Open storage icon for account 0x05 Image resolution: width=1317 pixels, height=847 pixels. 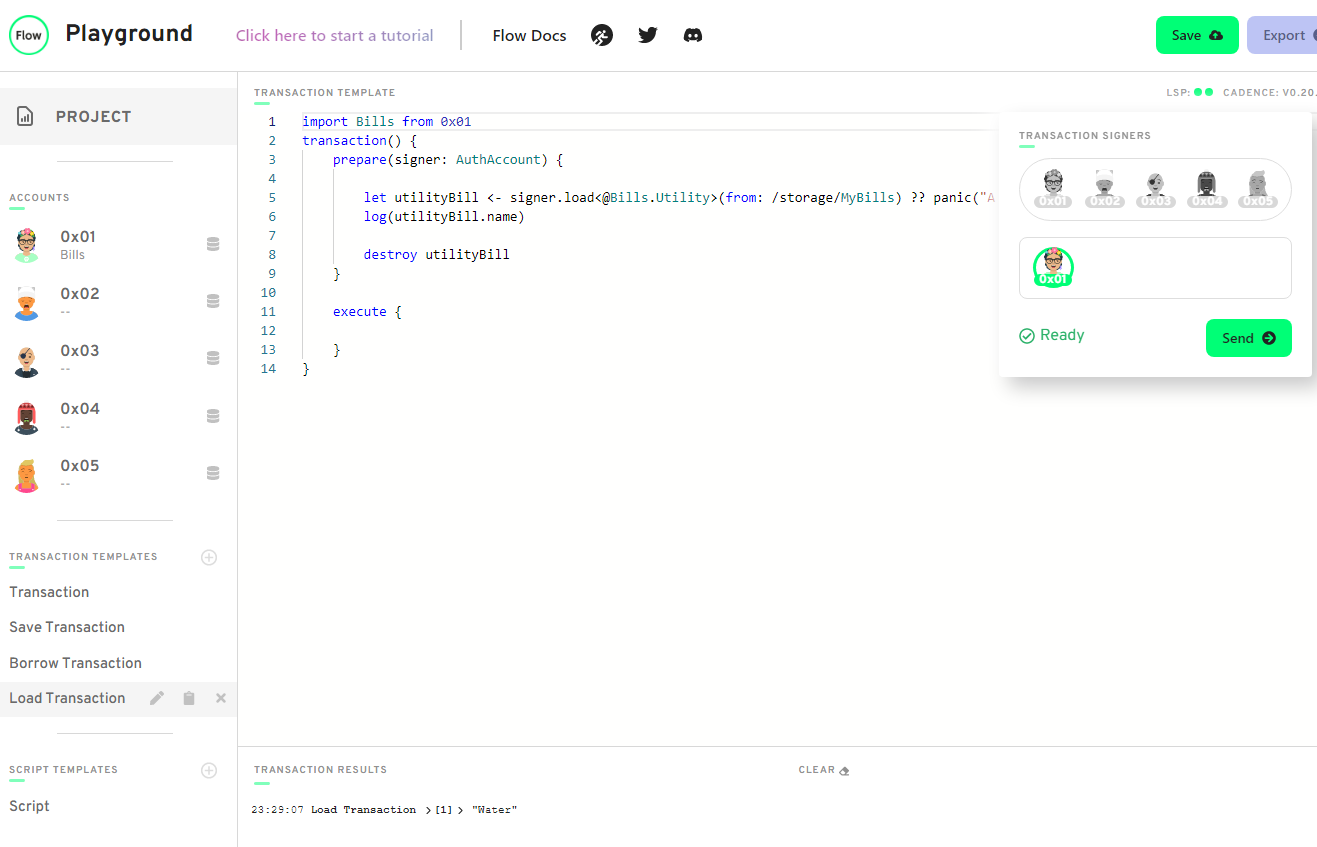(x=213, y=473)
